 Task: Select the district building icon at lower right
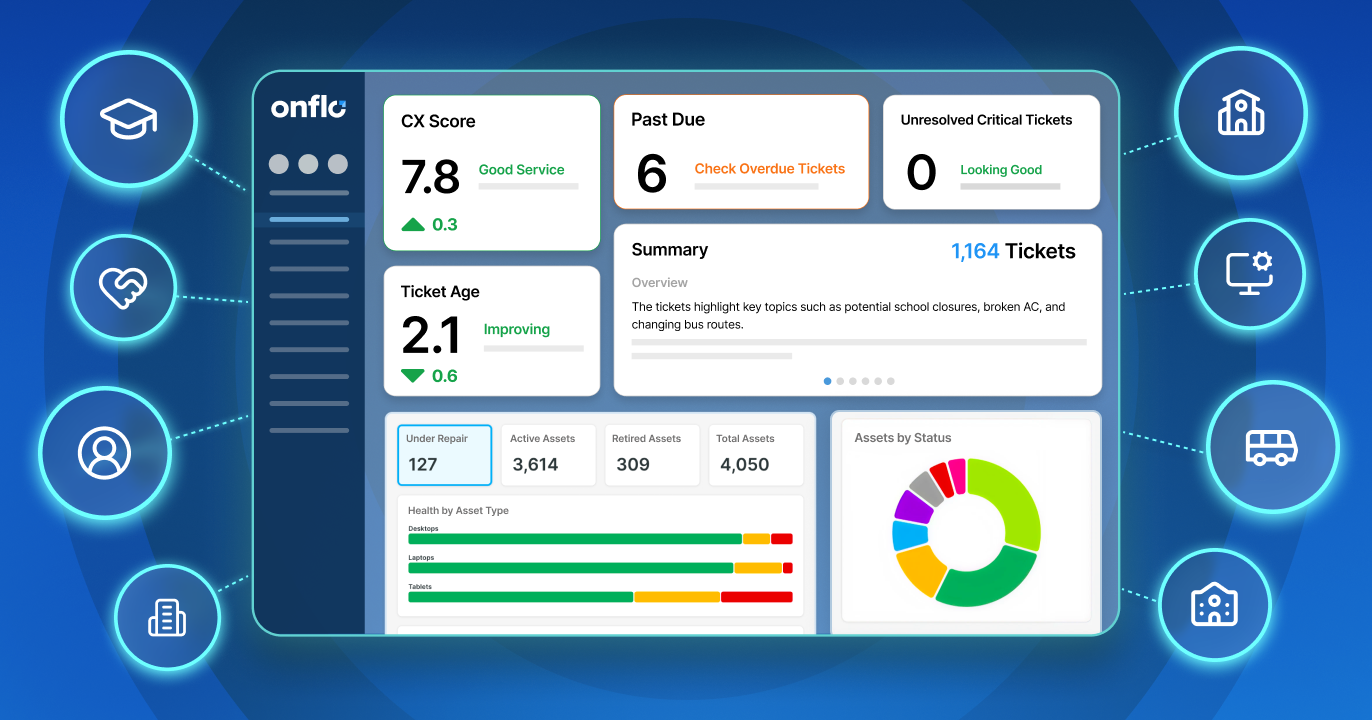(1214, 605)
